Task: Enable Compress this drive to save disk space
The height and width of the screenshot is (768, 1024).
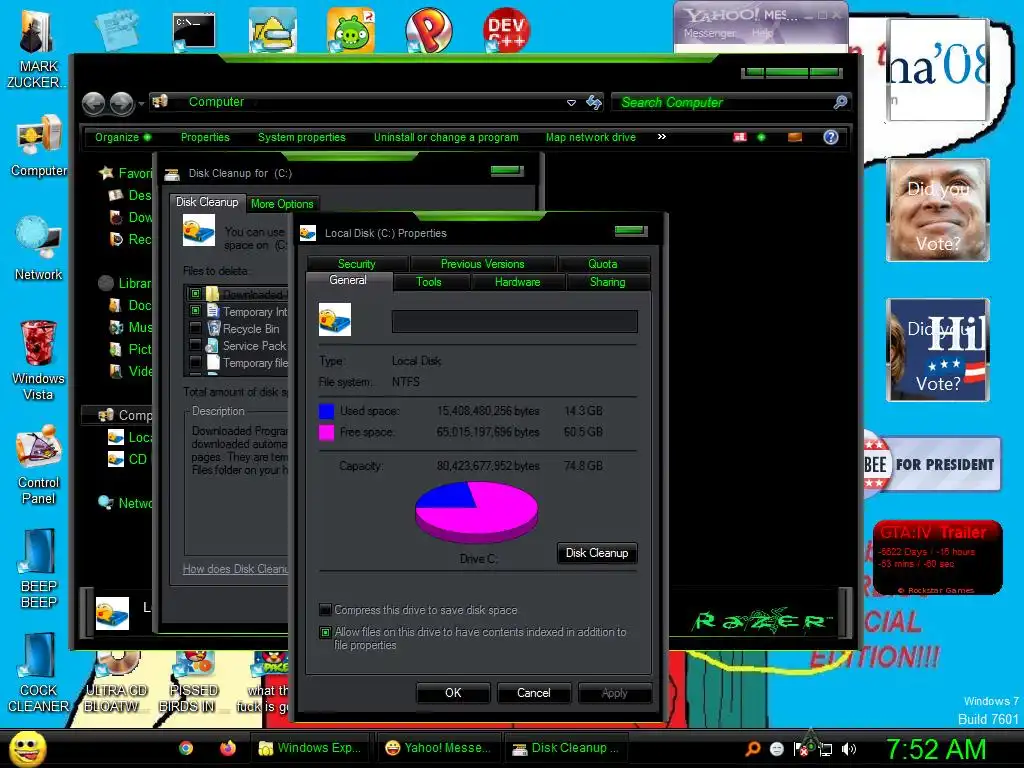Action: (325, 610)
